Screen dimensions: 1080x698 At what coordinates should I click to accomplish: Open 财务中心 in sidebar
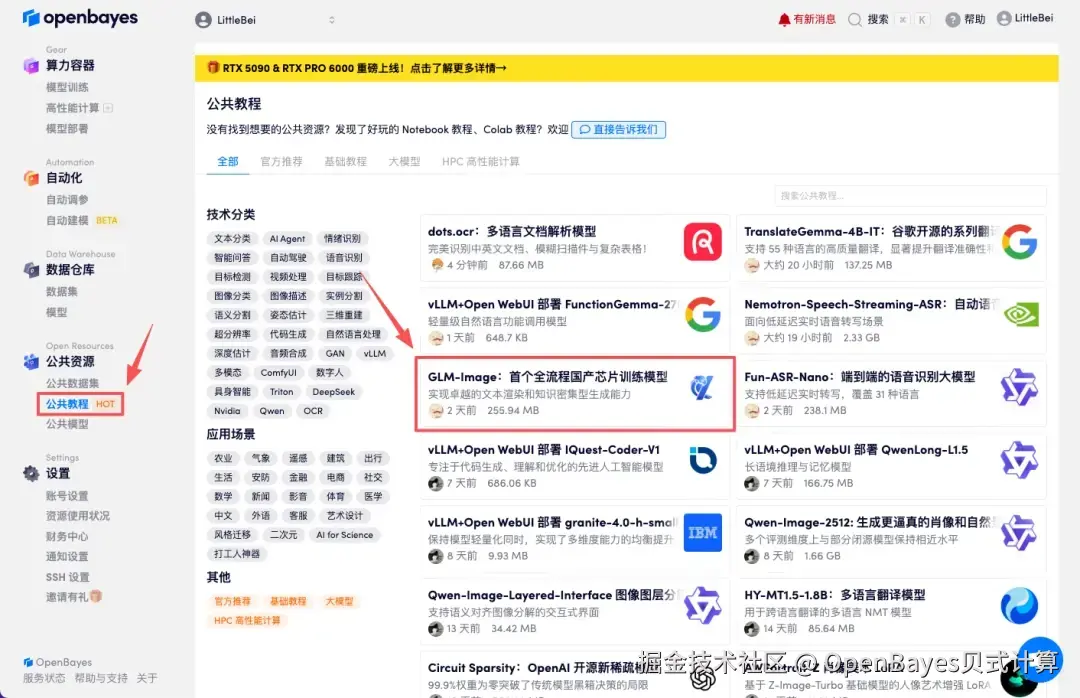click(x=67, y=536)
